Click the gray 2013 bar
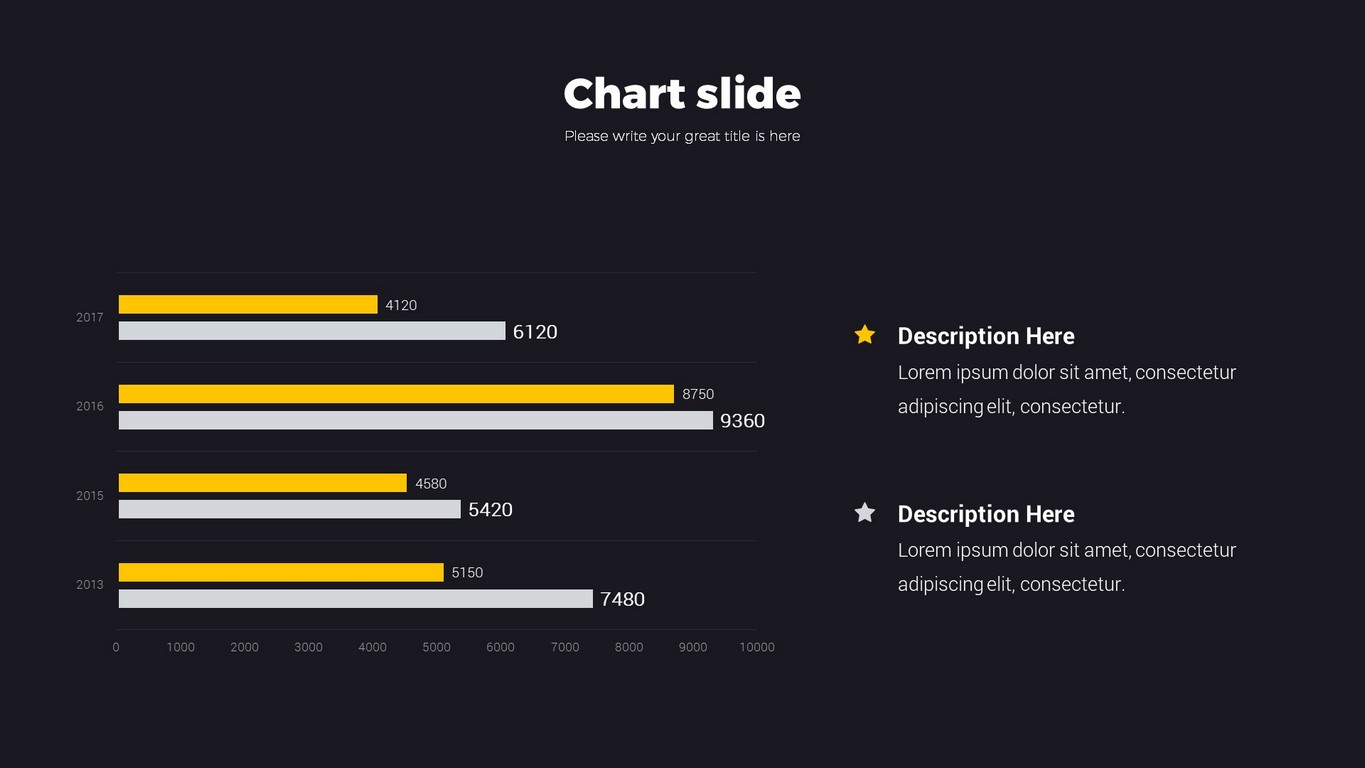Viewport: 1365px width, 768px height. (x=356, y=599)
